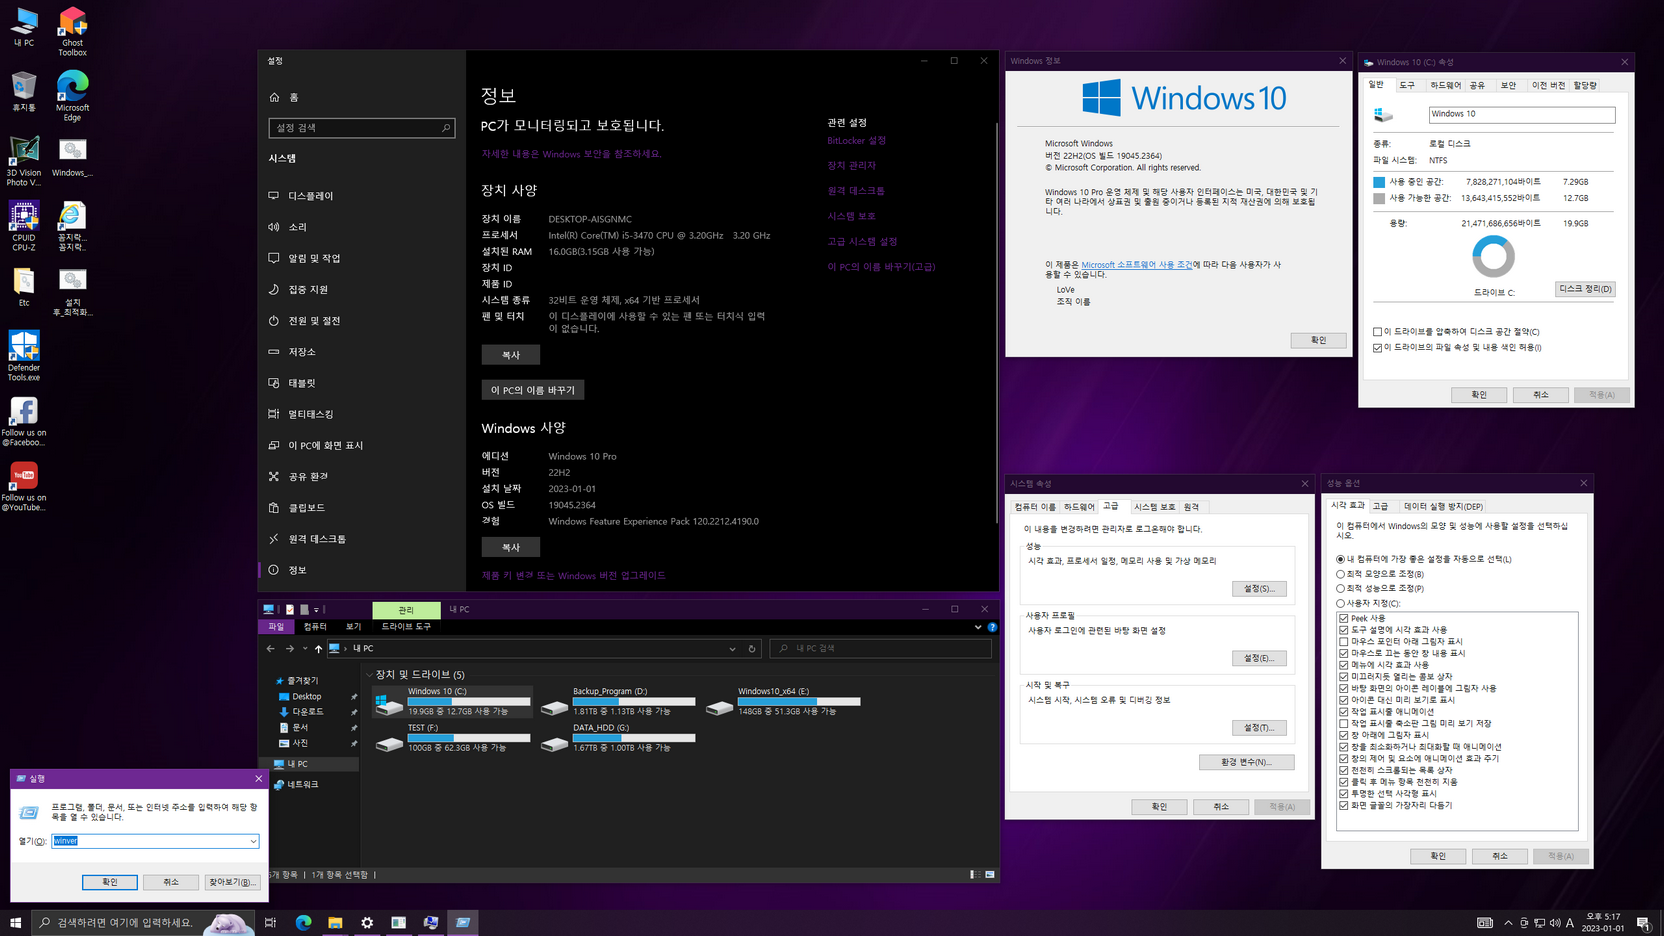Toggle the Peek 사용 checkbox
The height and width of the screenshot is (936, 1664).
coord(1344,618)
